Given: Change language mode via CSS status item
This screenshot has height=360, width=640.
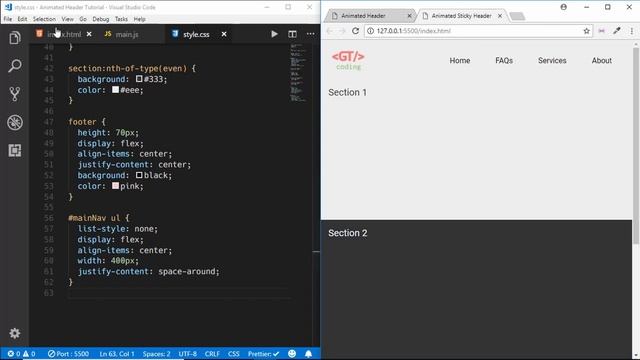Looking at the screenshot, I should (233, 354).
